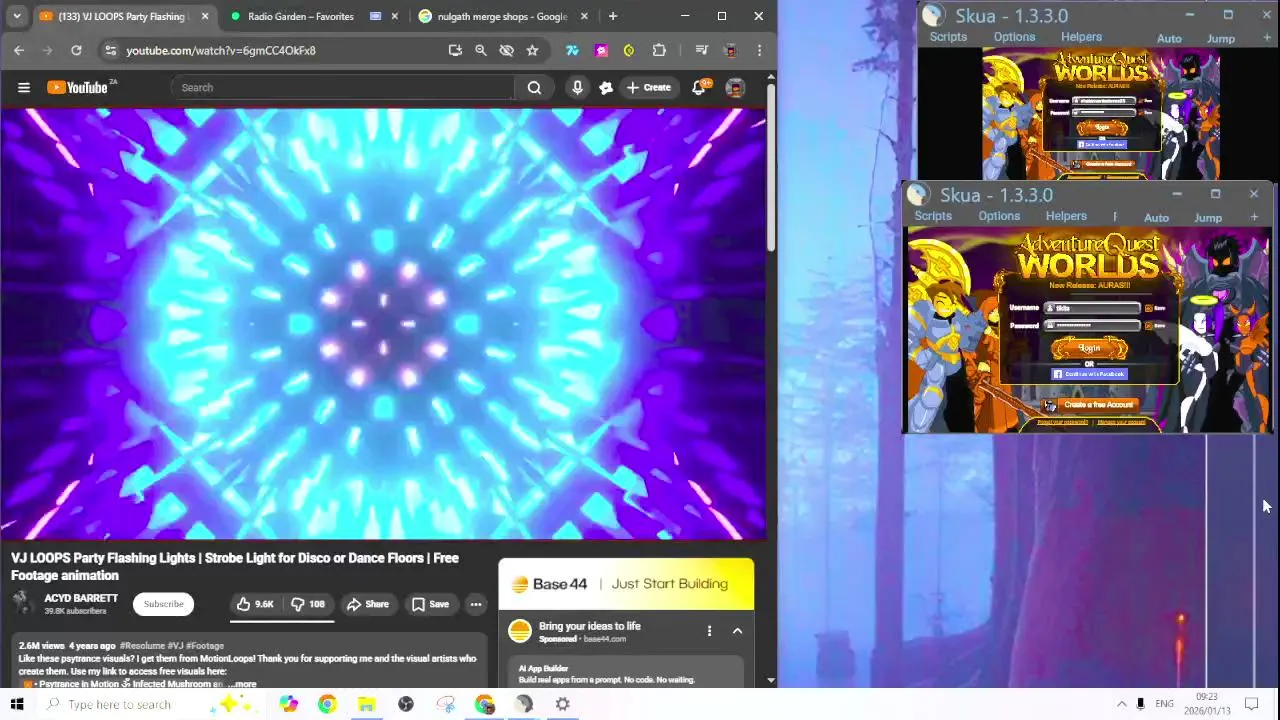Open more actions ellipsis beside Save
Image resolution: width=1280 pixels, height=720 pixels.
coord(476,604)
